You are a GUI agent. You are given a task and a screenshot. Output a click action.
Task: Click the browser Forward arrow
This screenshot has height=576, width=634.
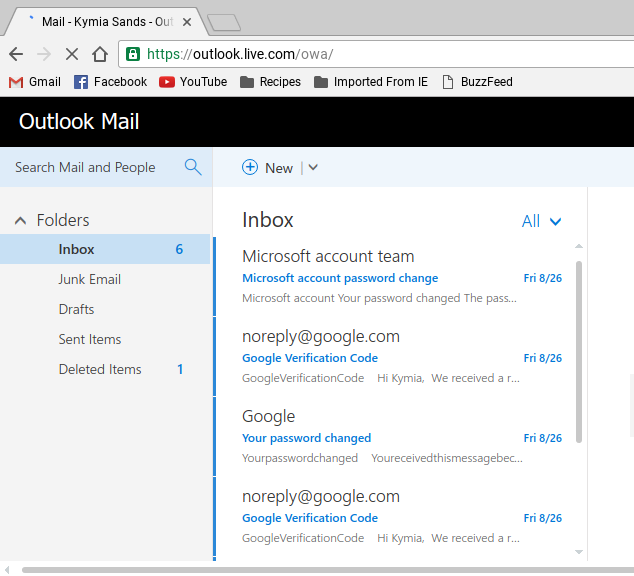44,54
